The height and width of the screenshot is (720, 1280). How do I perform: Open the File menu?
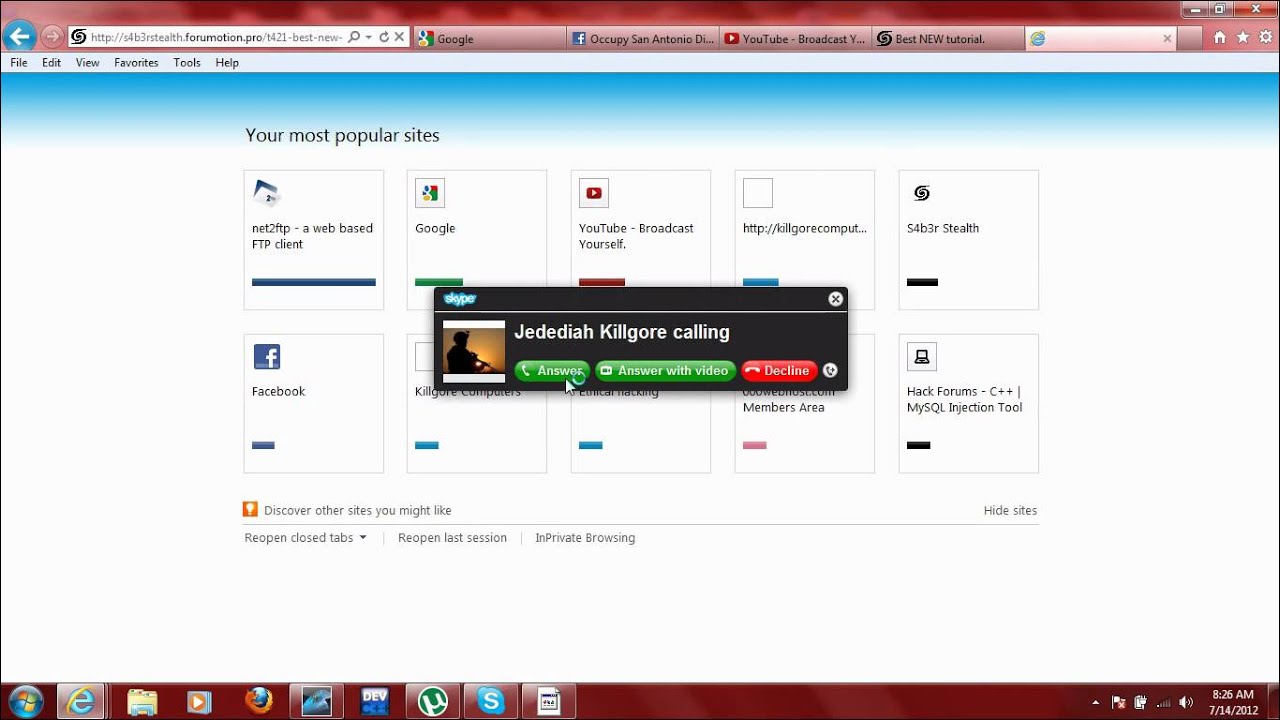tap(19, 62)
